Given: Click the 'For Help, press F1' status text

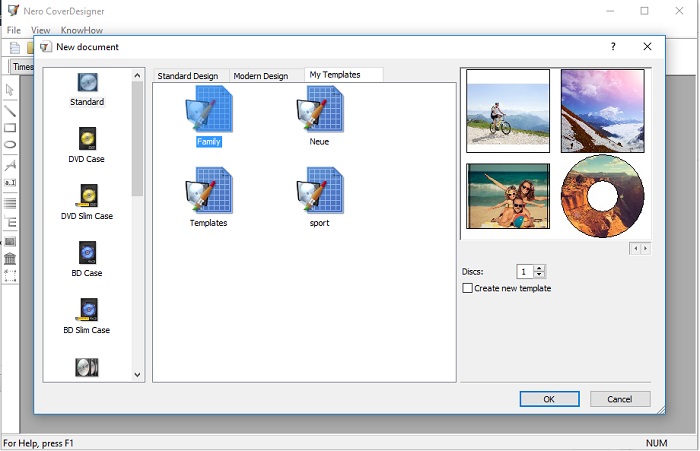Looking at the screenshot, I should click(38, 443).
